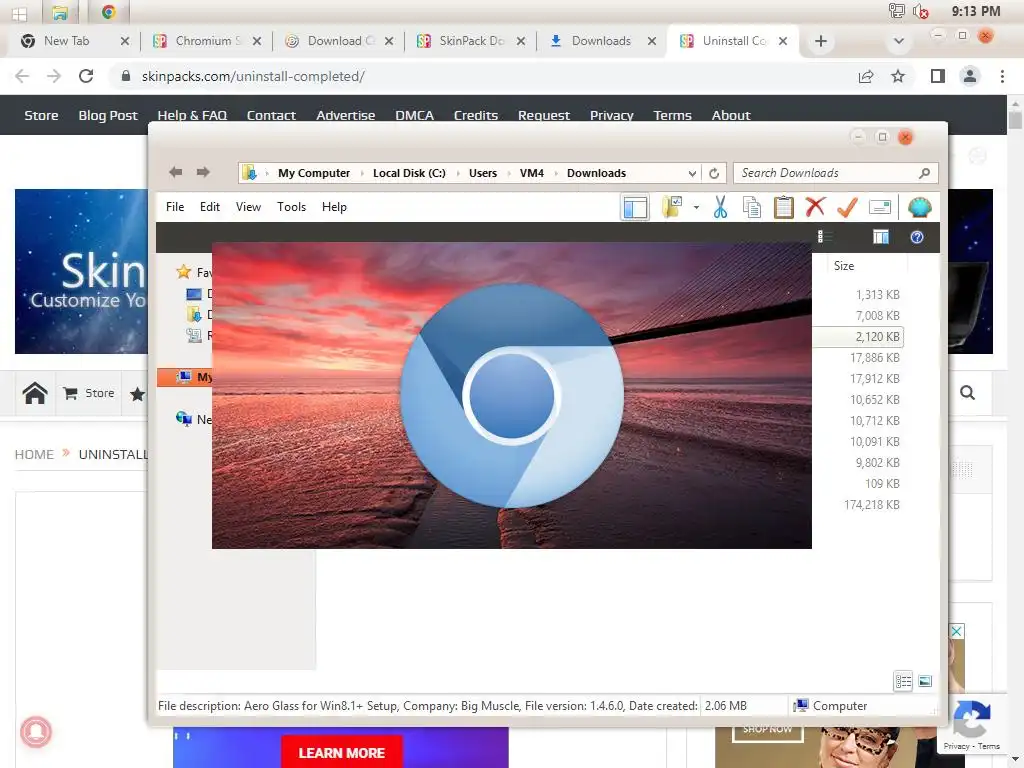Image resolution: width=1024 pixels, height=768 pixels.
Task: Click the muted volume tray icon
Action: pos(921,11)
